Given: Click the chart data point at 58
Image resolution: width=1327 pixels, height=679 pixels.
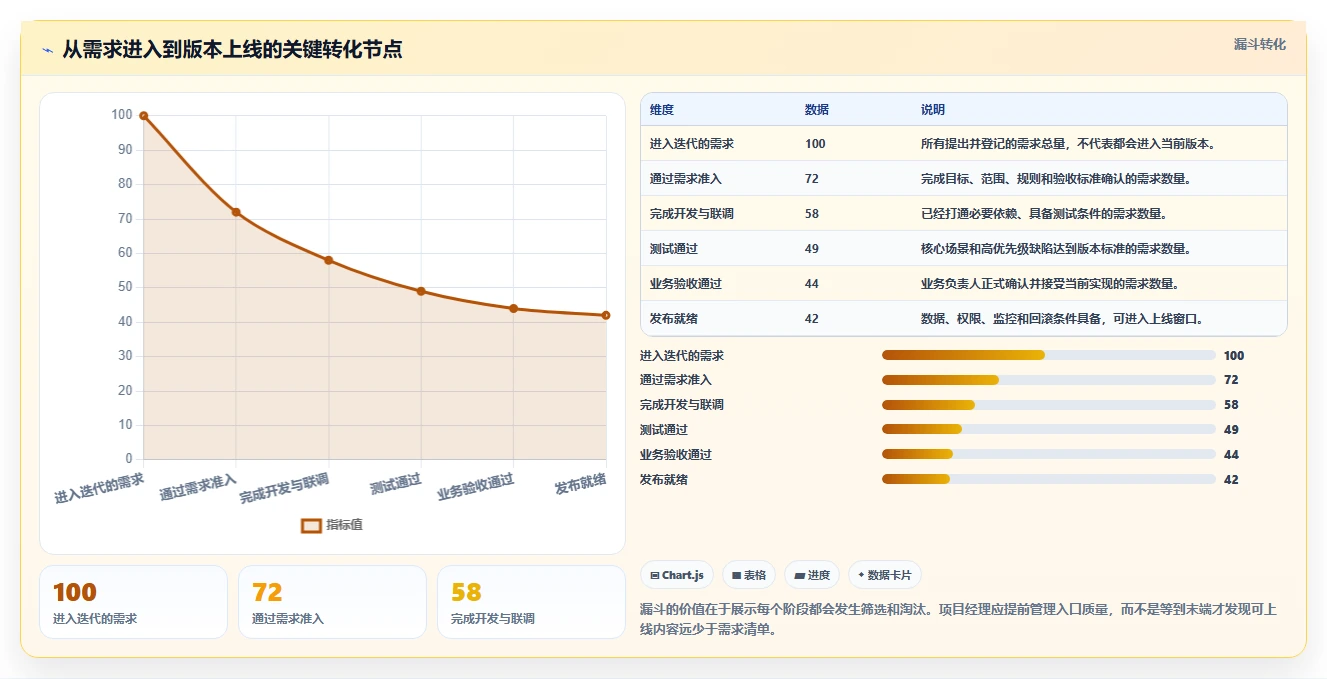Looking at the screenshot, I should (x=328, y=260).
